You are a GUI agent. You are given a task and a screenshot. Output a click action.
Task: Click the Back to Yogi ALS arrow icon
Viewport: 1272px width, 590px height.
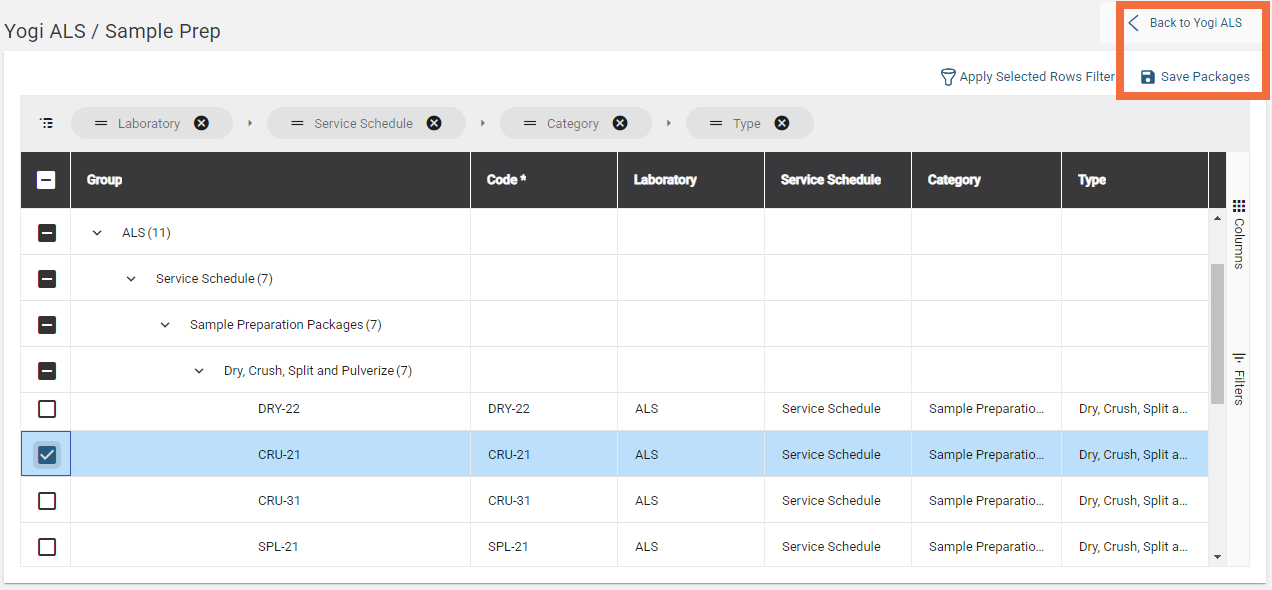tap(1134, 23)
